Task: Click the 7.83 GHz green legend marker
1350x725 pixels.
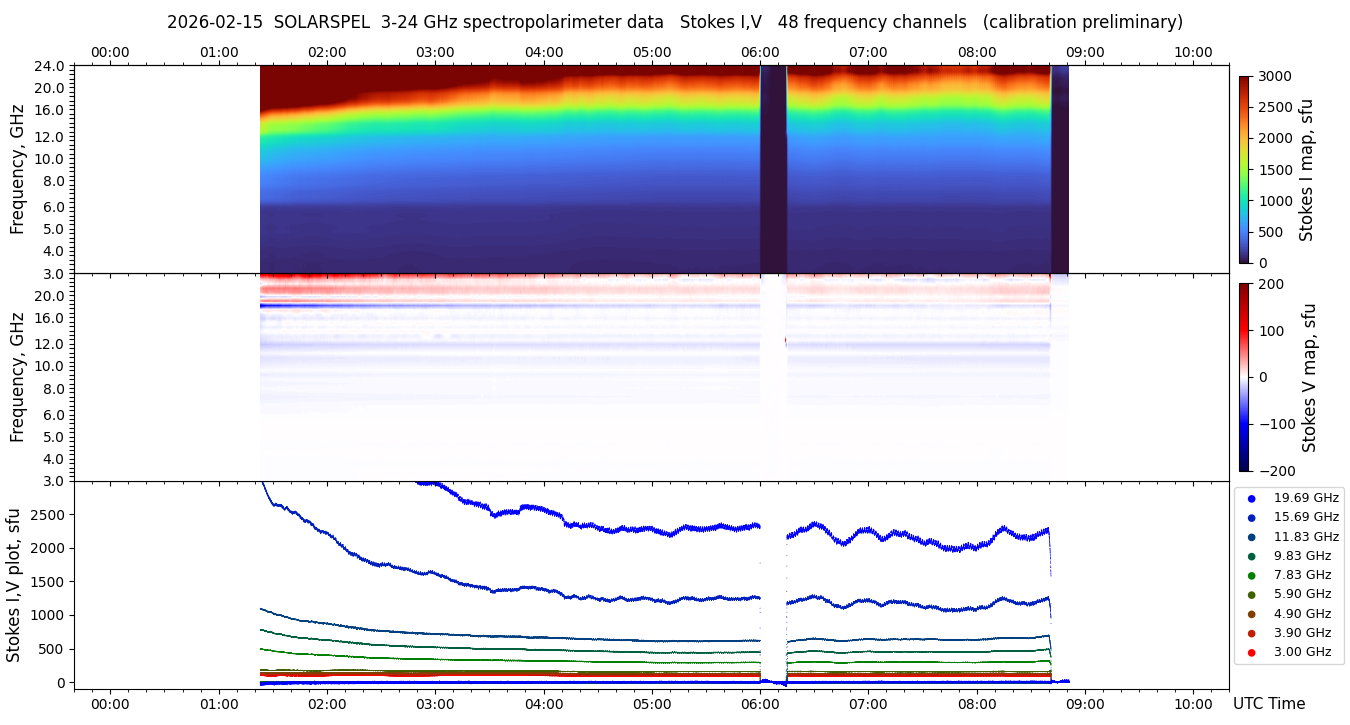Action: pyautogui.click(x=1251, y=575)
